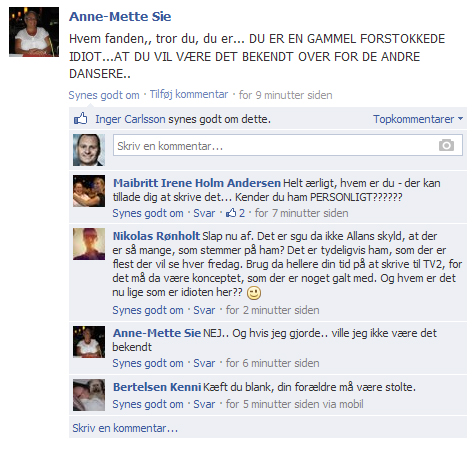This screenshot has width=473, height=452.
Task: Like Maibritt's comment via 'Synes godt om'
Action: [x=148, y=213]
